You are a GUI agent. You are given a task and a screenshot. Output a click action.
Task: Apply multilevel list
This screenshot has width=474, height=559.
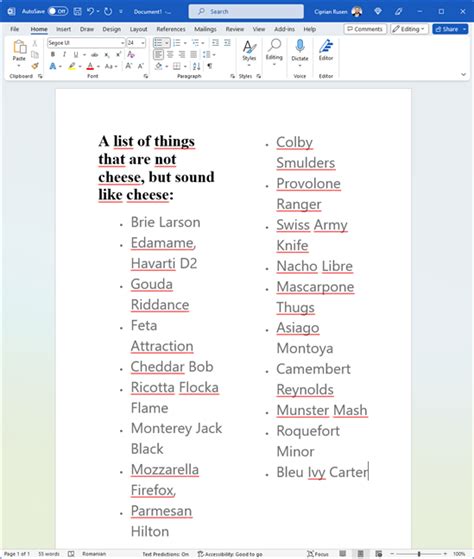click(195, 43)
